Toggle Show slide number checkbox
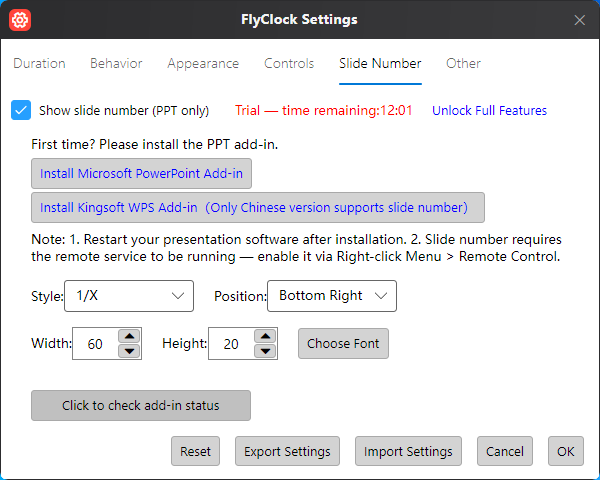The width and height of the screenshot is (600, 480). [x=21, y=110]
